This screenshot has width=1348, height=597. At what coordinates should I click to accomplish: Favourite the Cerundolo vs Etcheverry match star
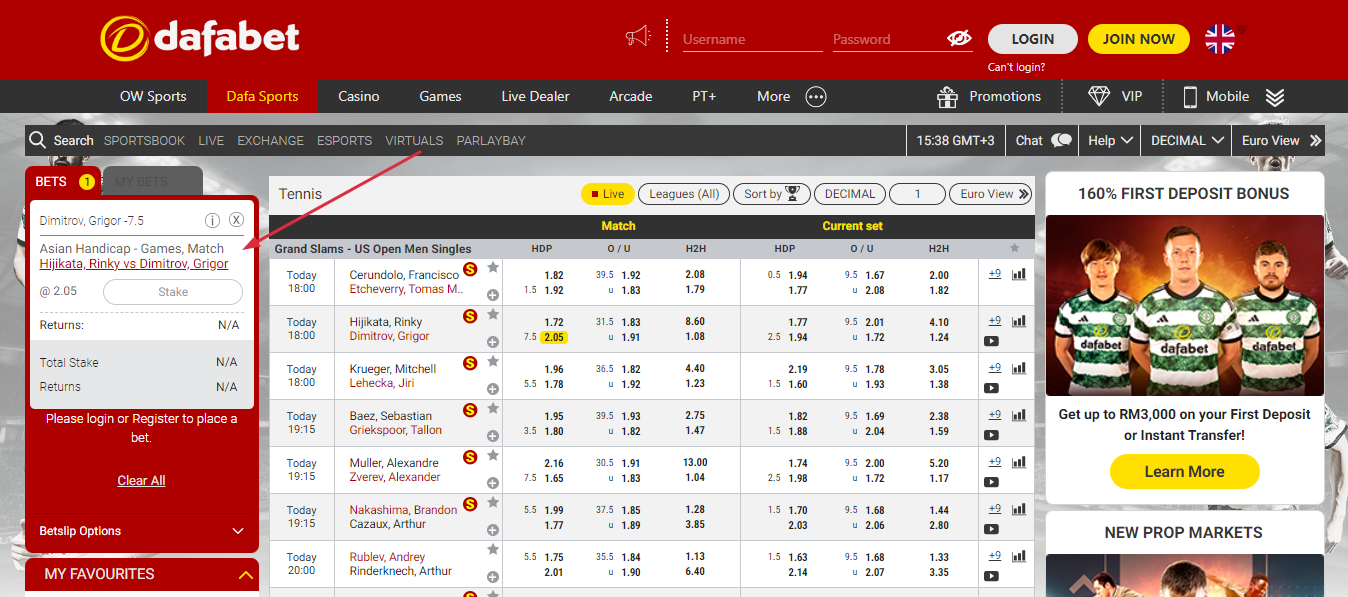pos(493,267)
